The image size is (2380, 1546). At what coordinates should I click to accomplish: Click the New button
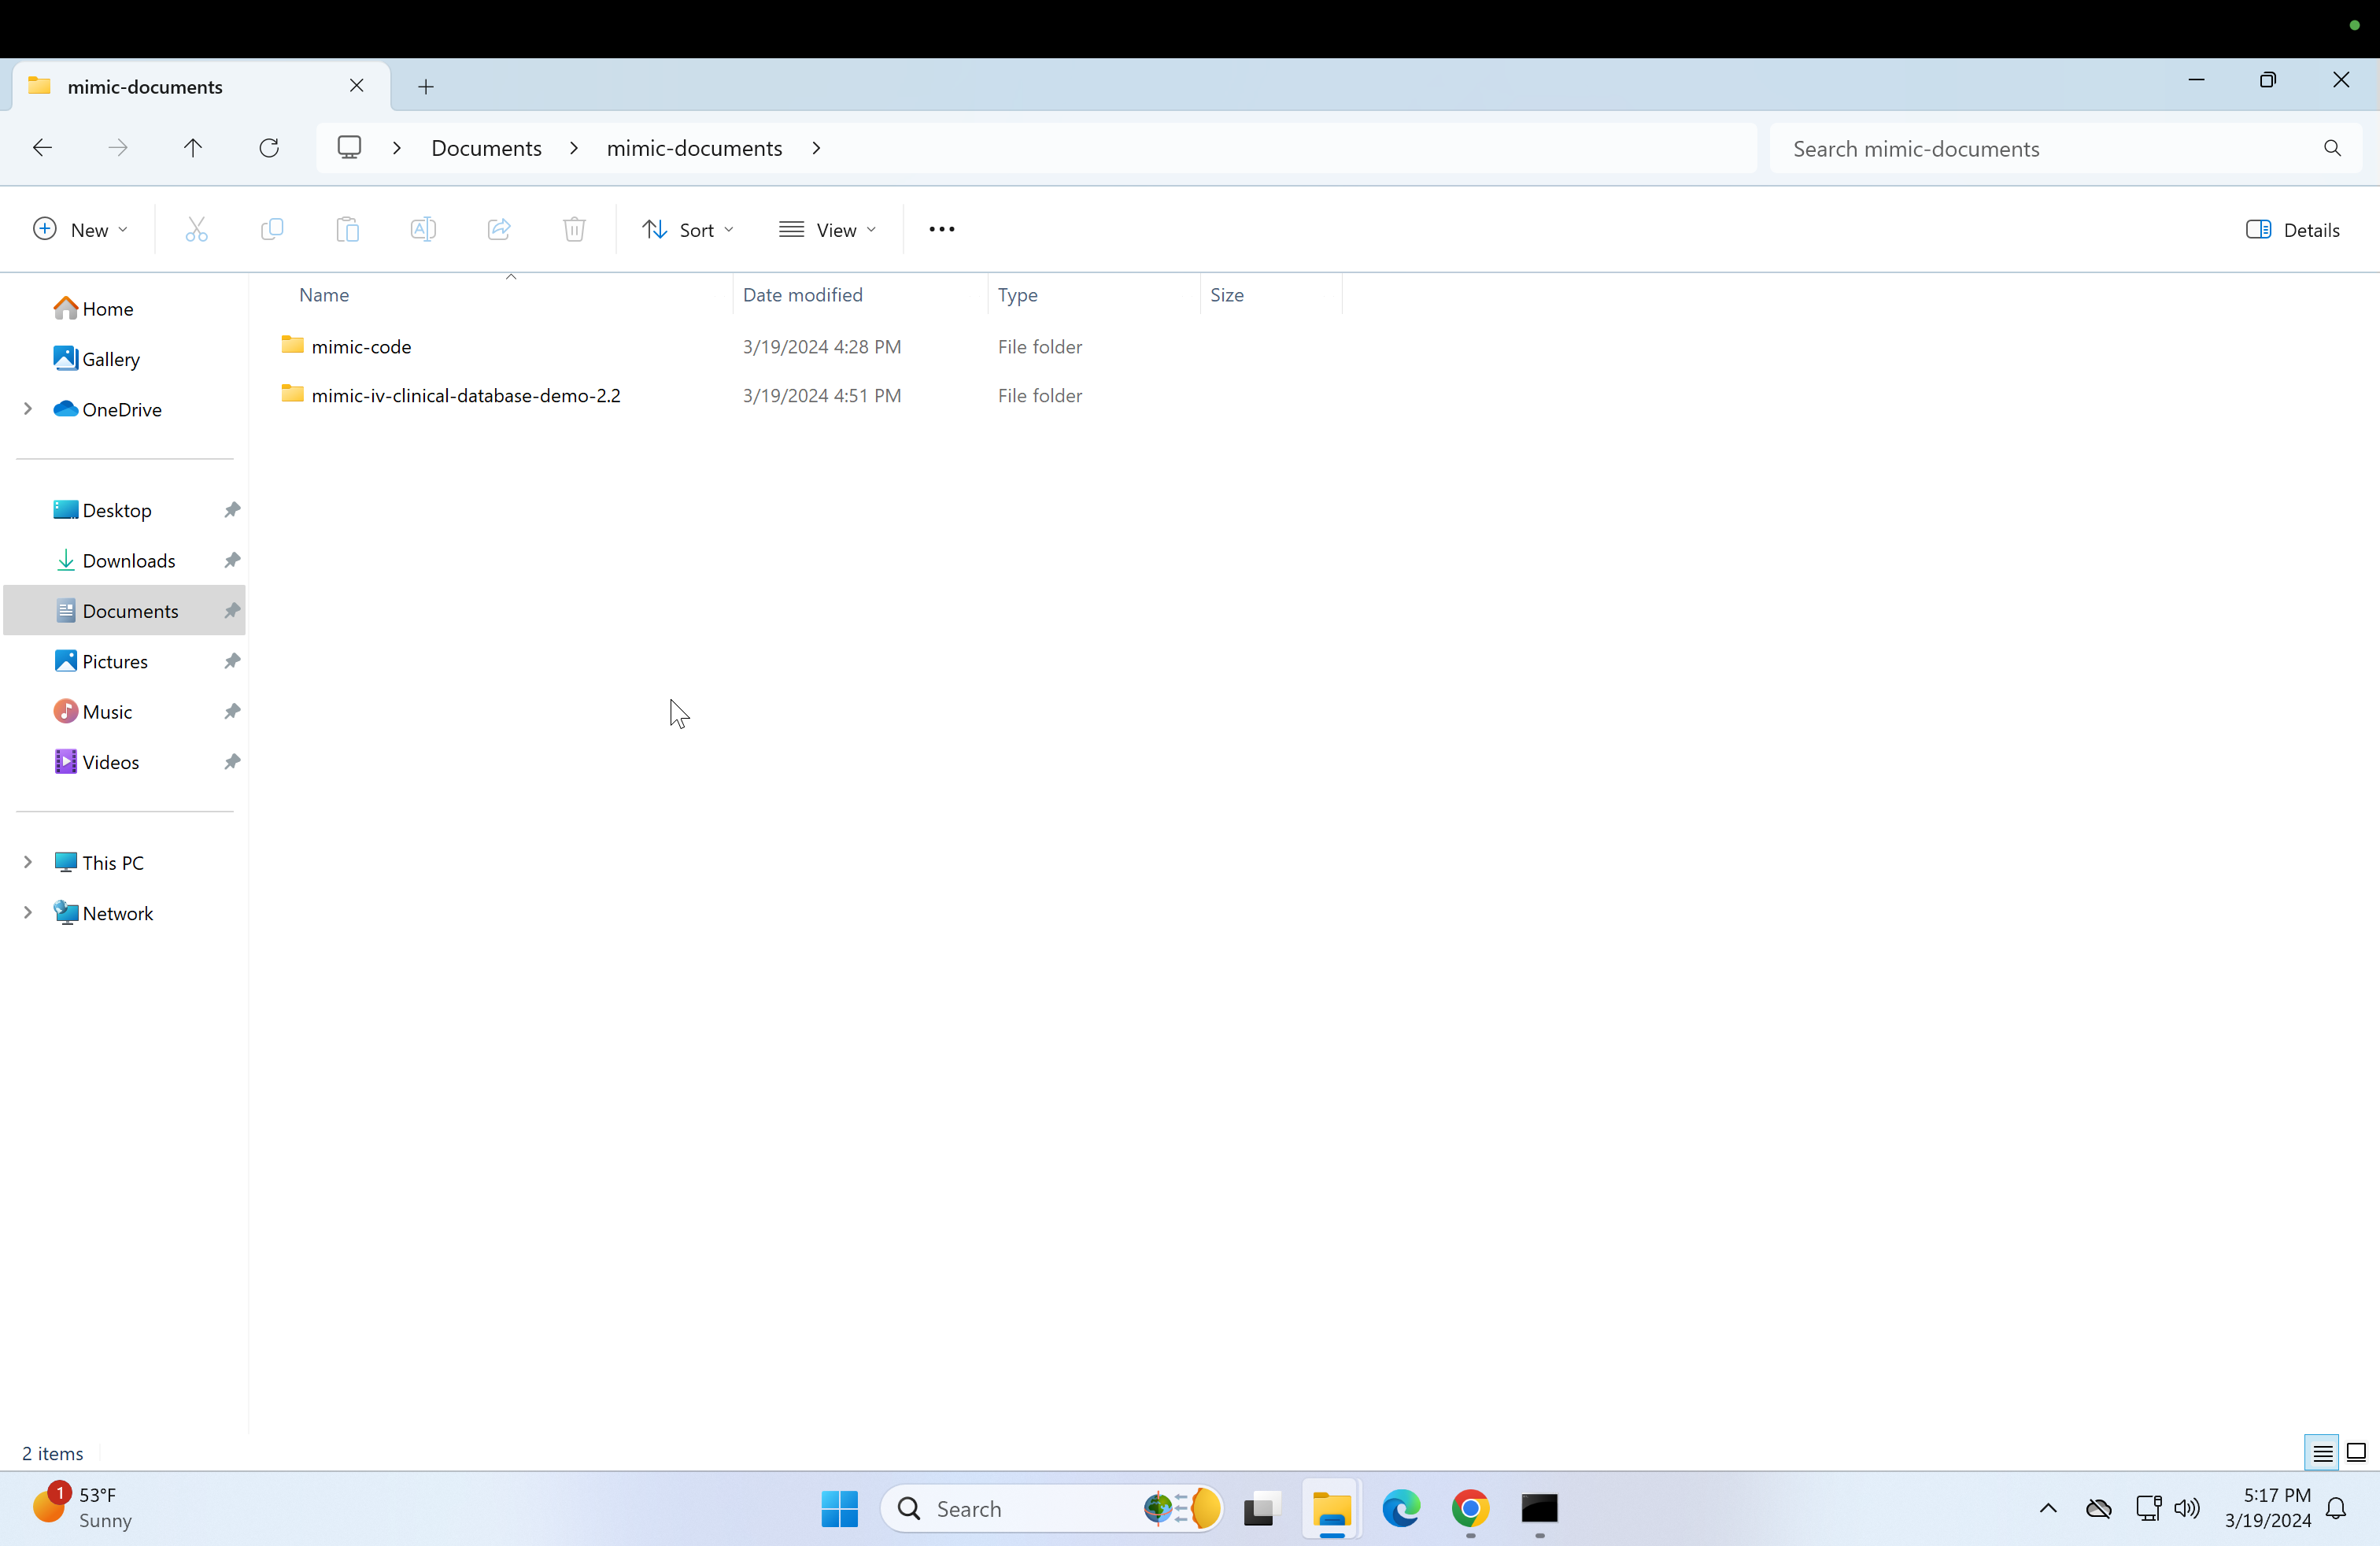80,230
